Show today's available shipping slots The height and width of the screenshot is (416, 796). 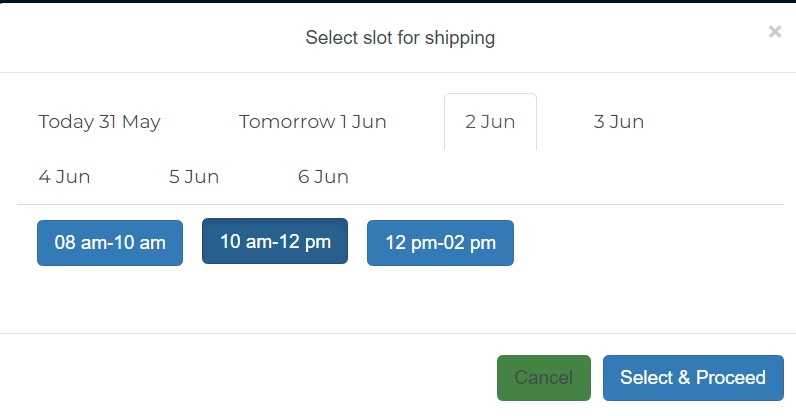click(x=100, y=122)
